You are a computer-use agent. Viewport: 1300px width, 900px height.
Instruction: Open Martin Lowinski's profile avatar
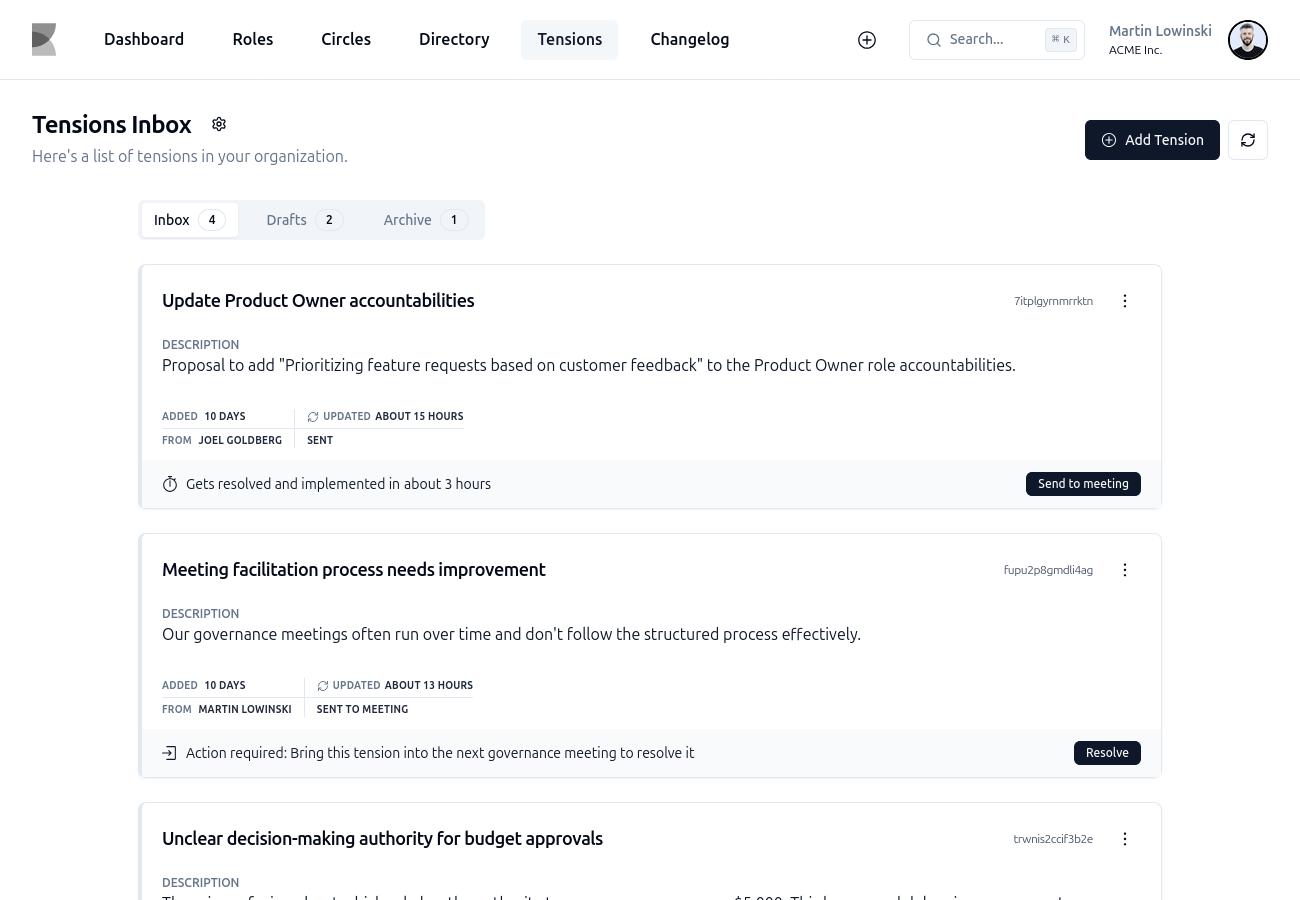[1247, 40]
